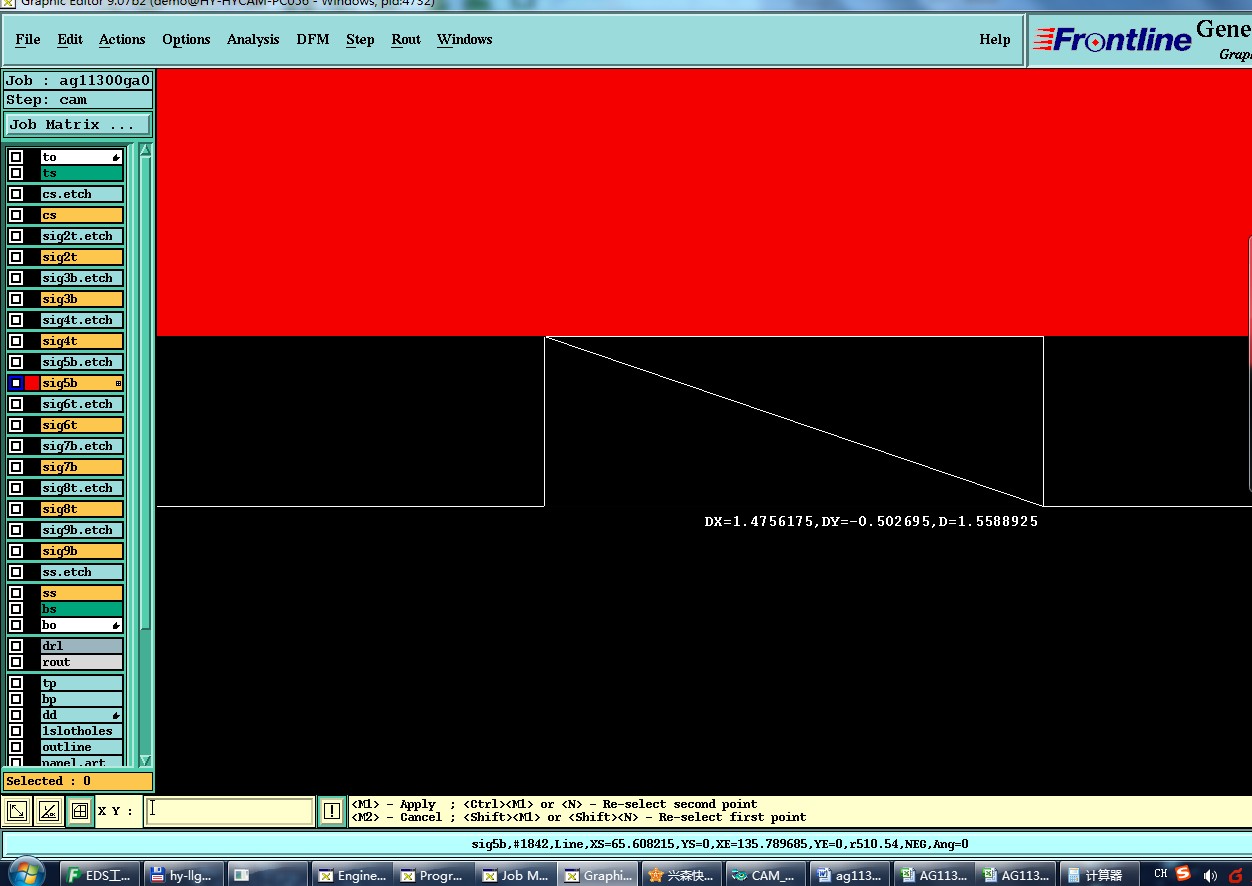Click the down arrow of layer list scrollbar
Image resolution: width=1252 pixels, height=886 pixels.
pyautogui.click(x=145, y=761)
